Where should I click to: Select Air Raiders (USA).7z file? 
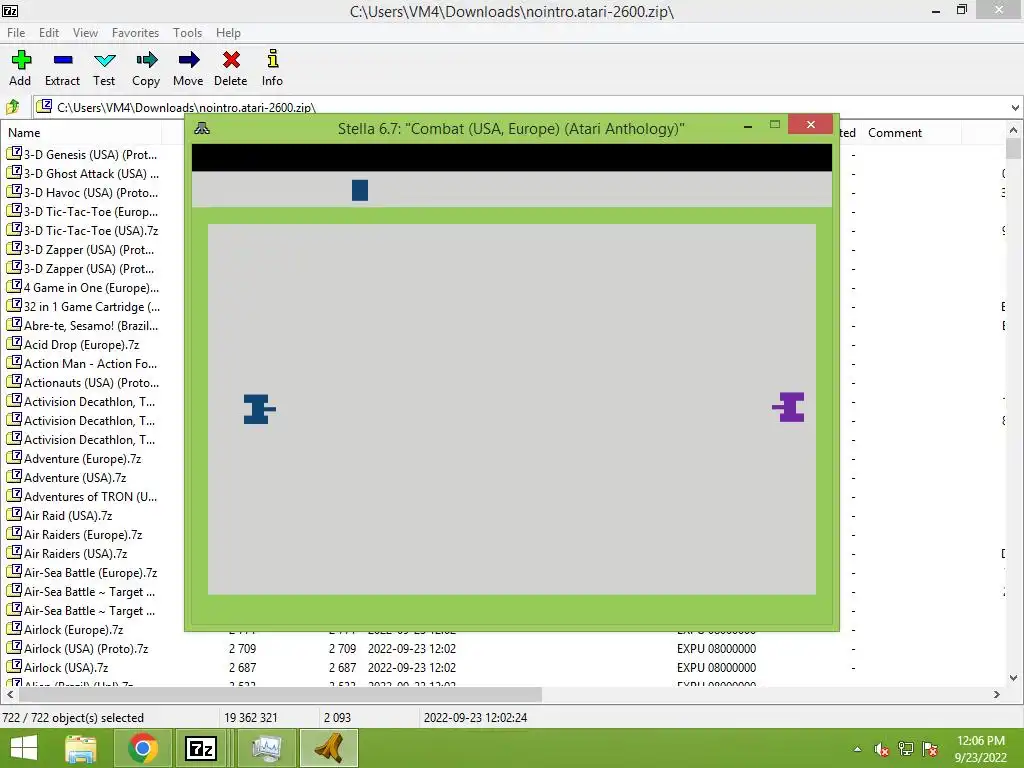(76, 554)
